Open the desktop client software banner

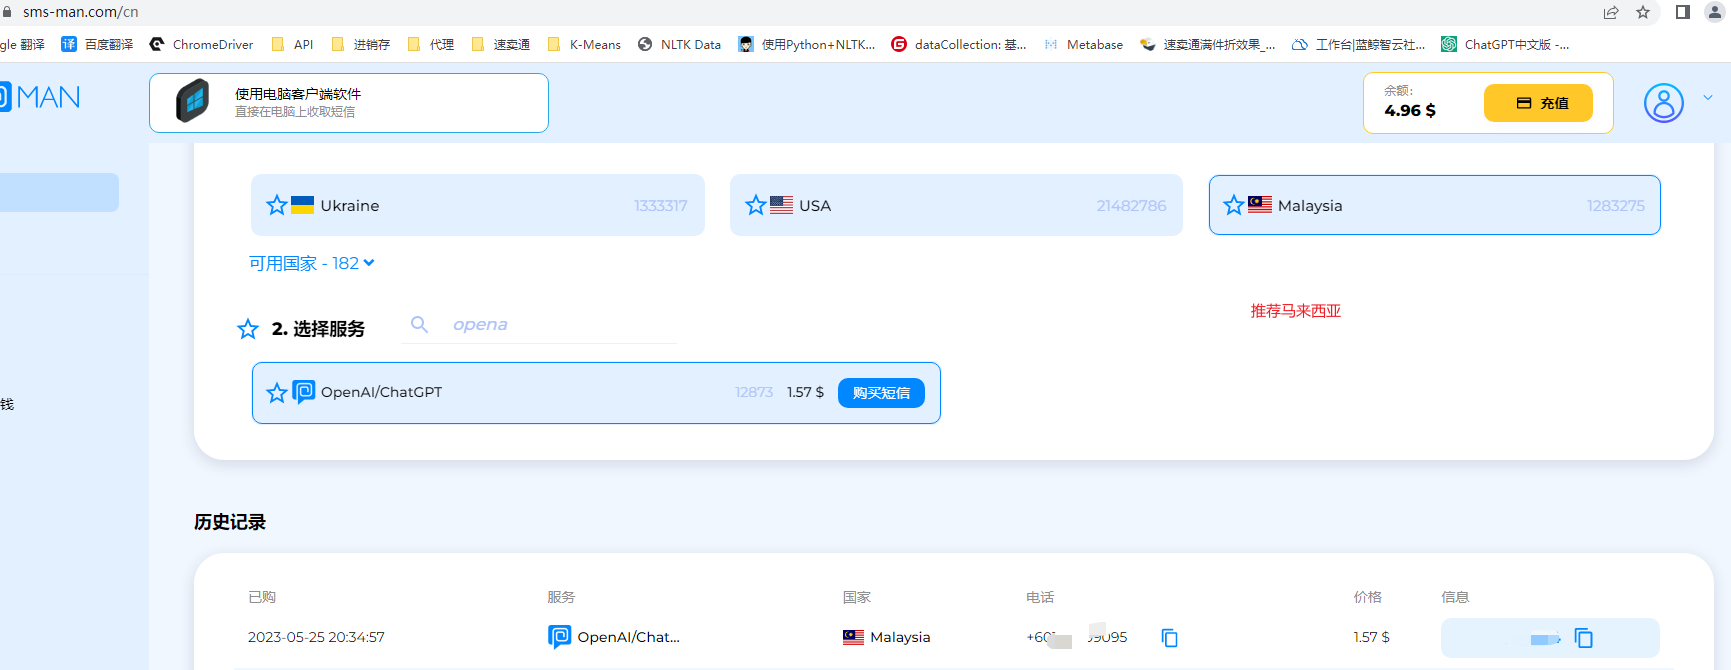(349, 103)
